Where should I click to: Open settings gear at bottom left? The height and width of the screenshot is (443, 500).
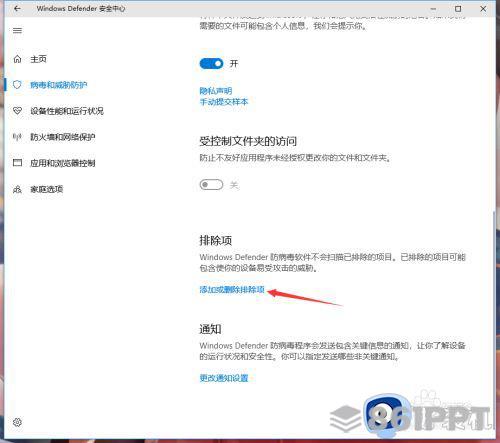17,422
